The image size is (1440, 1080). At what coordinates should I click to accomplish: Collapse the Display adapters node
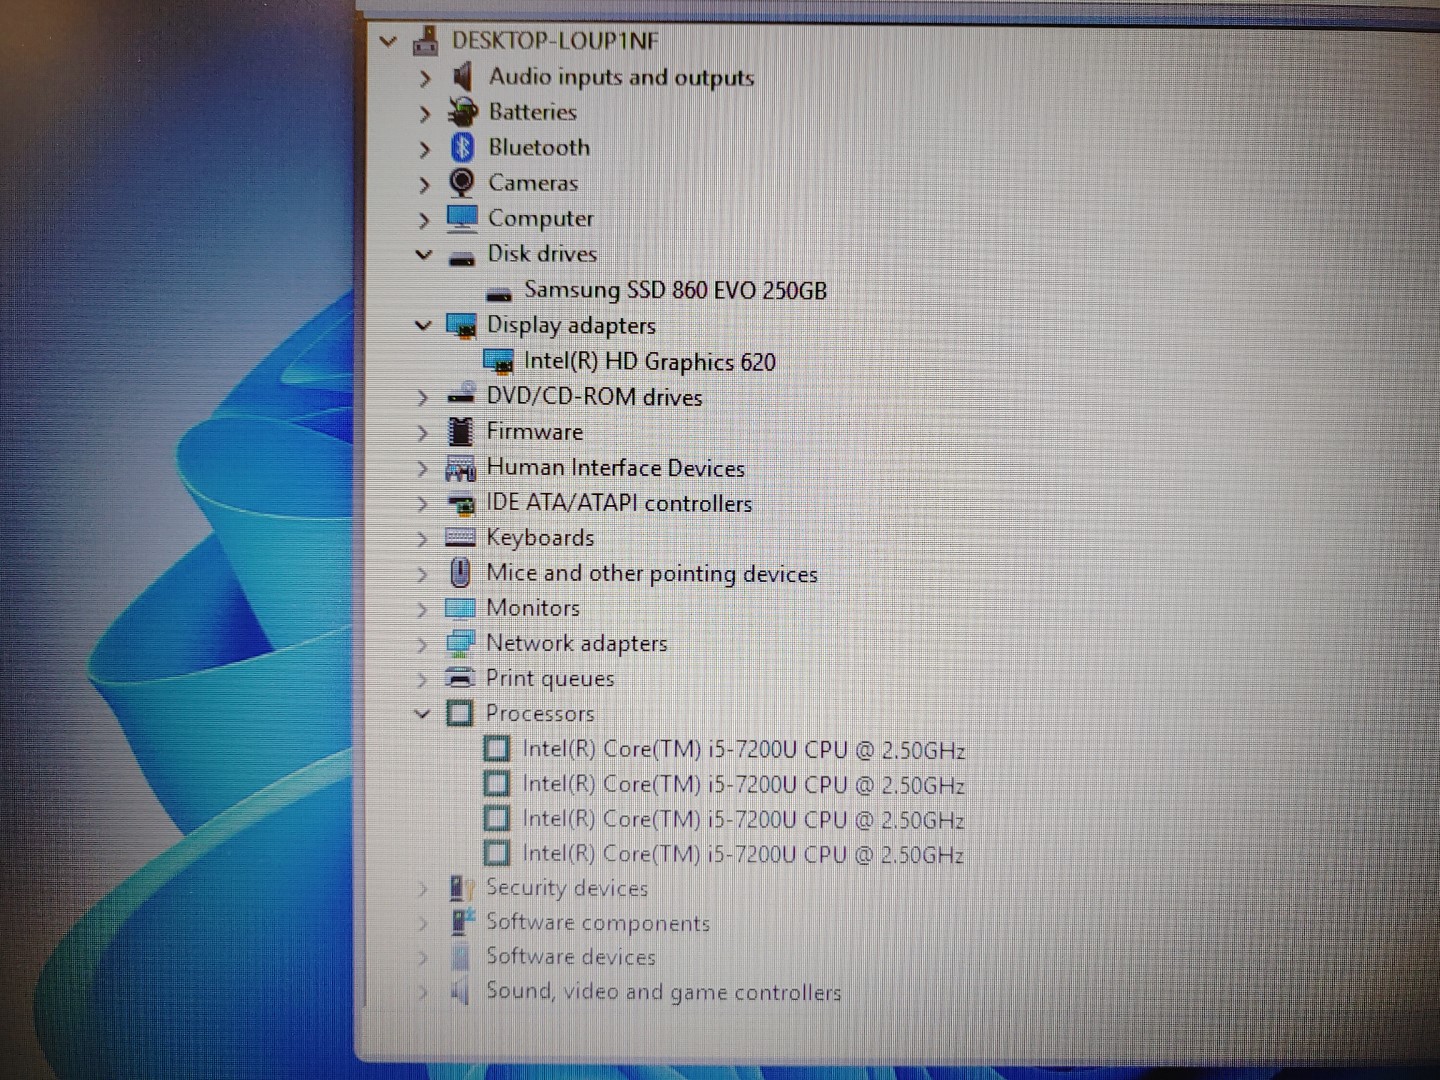pos(423,326)
